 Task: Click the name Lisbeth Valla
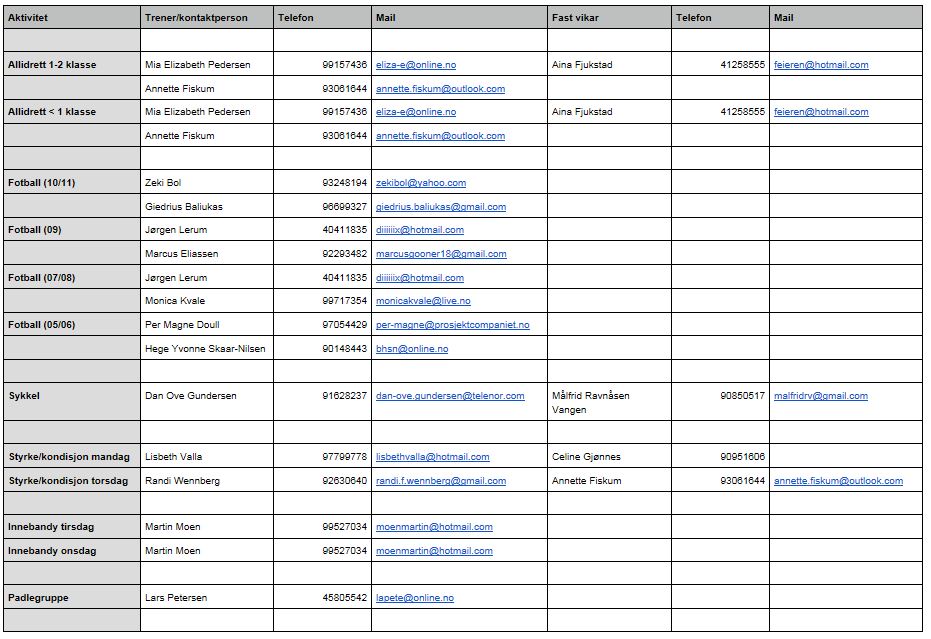tap(173, 457)
